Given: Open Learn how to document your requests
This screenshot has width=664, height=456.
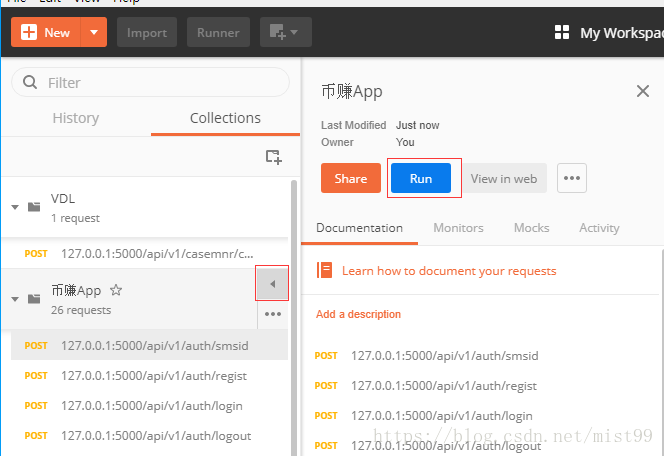Looking at the screenshot, I should click(x=449, y=271).
